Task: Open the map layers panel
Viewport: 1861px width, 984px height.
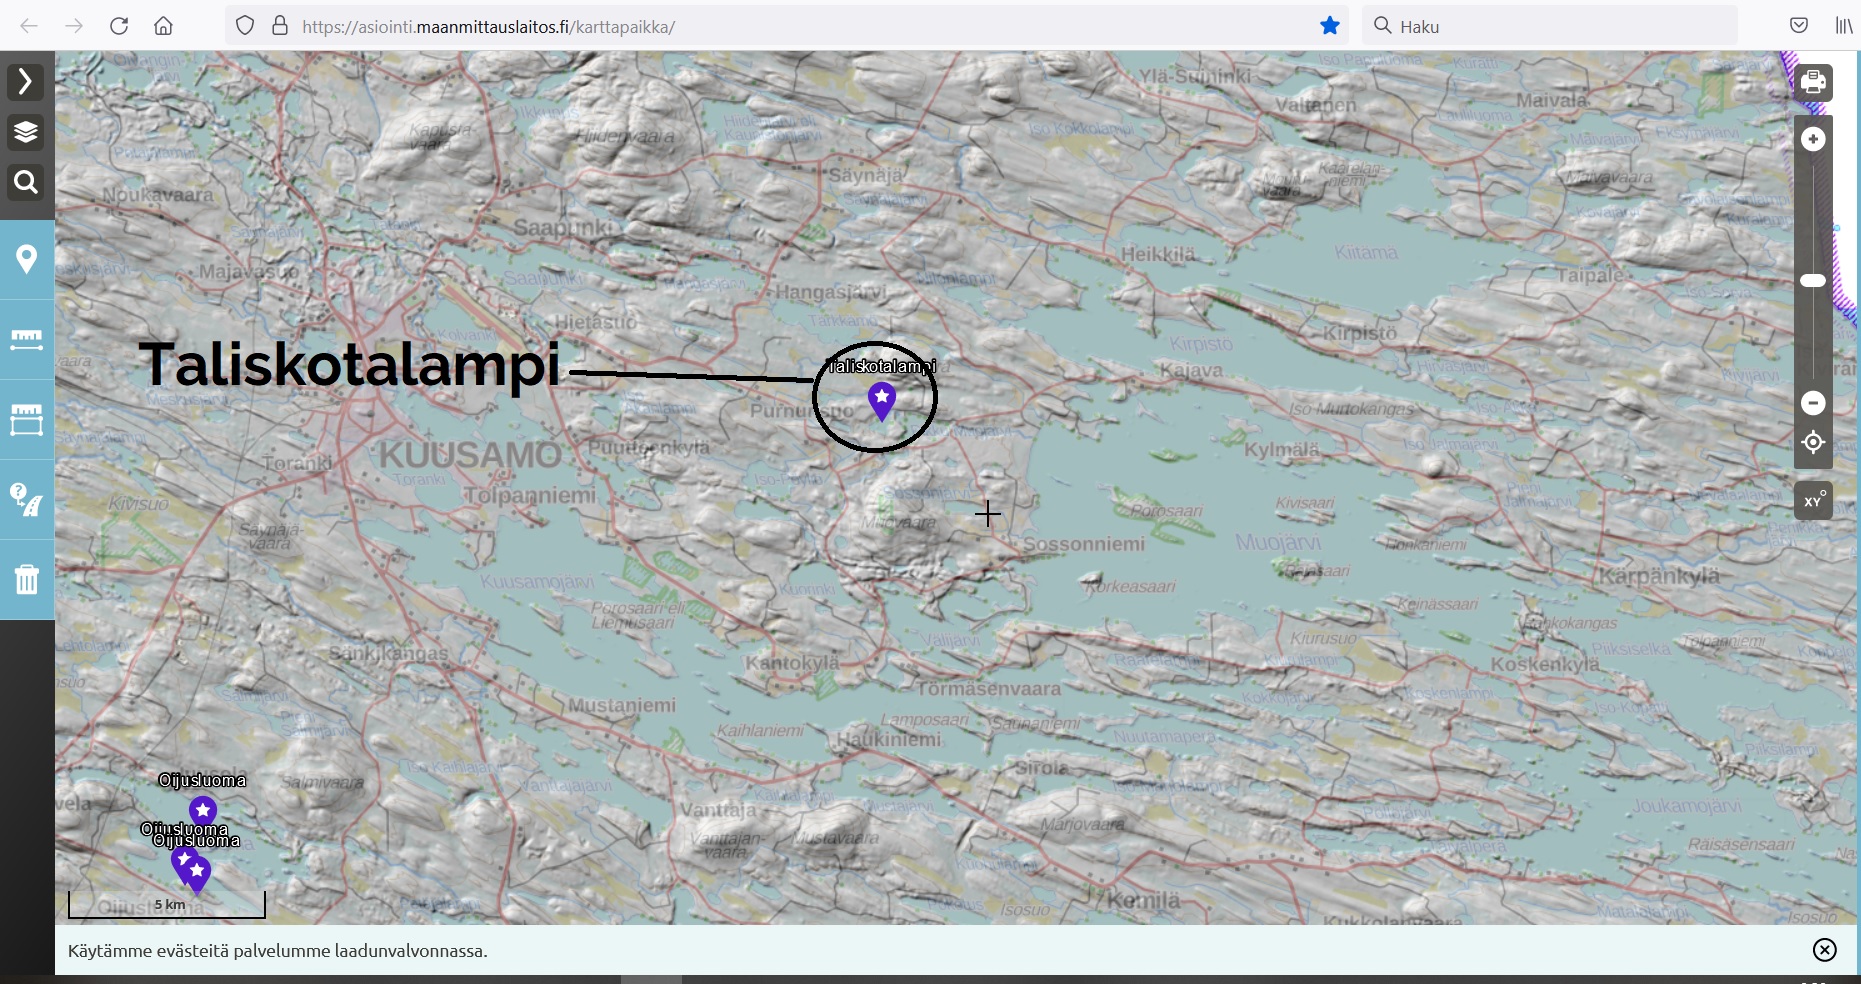Action: [x=26, y=132]
